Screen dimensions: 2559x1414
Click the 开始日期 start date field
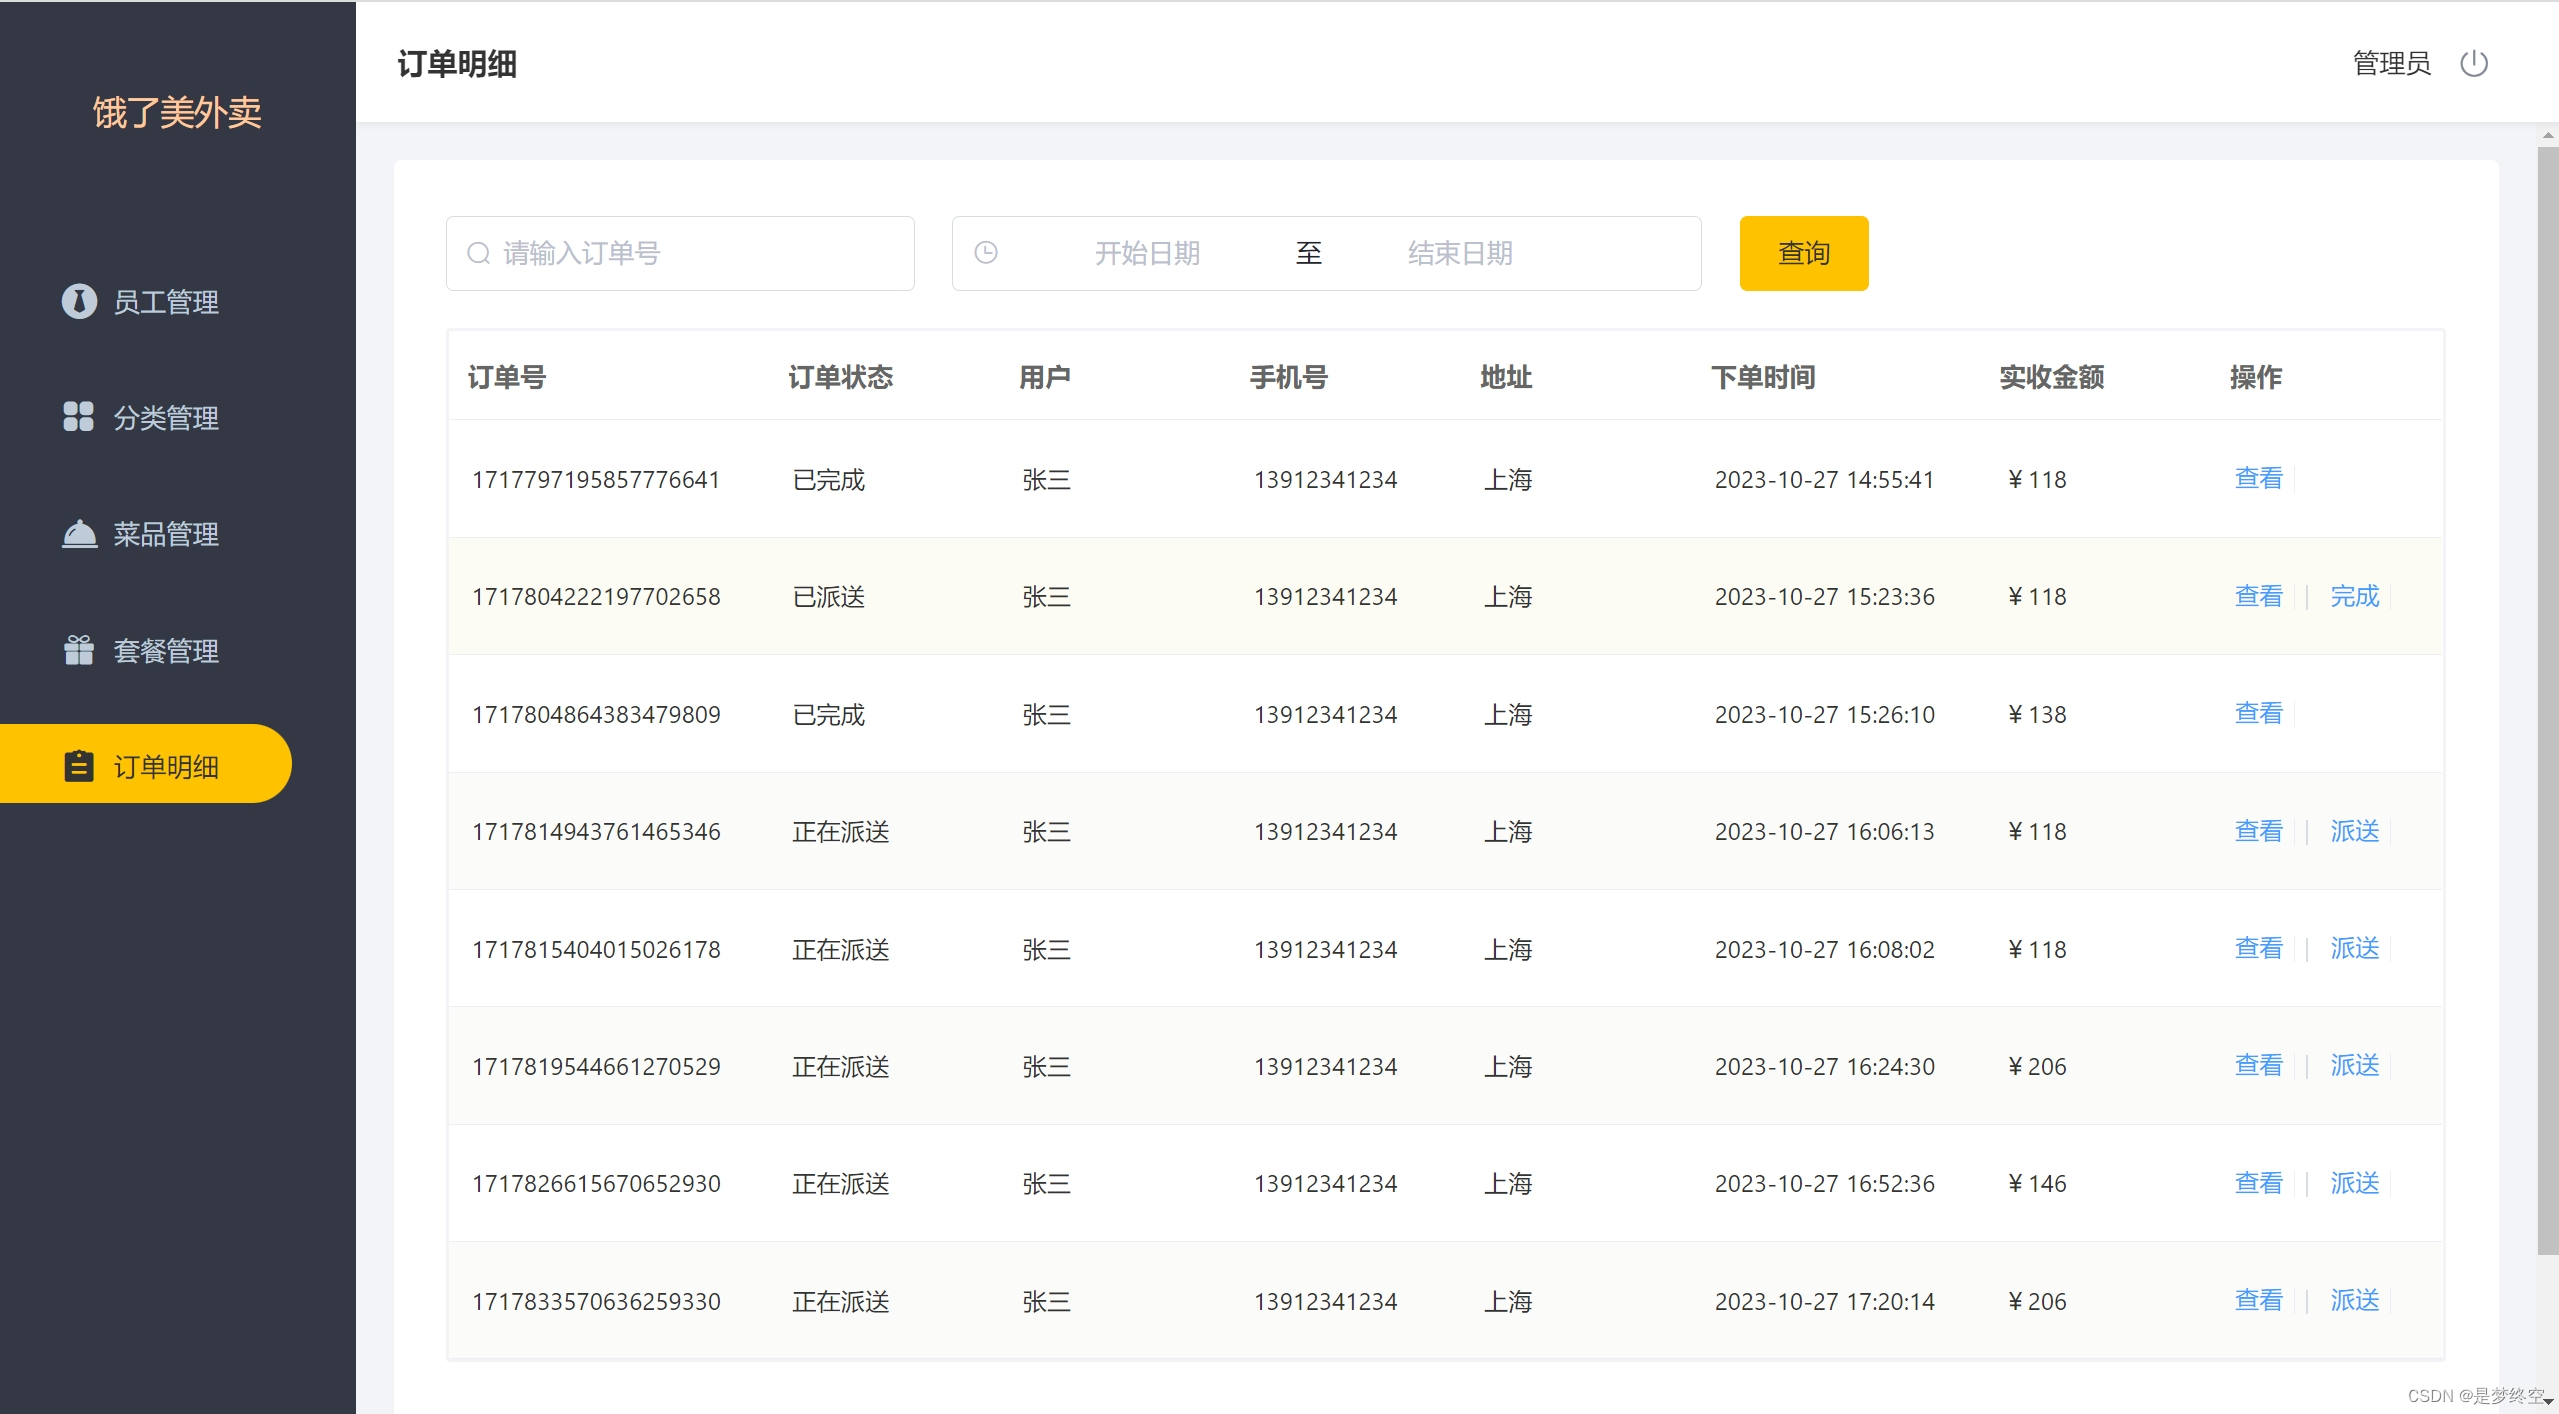pos(1147,253)
